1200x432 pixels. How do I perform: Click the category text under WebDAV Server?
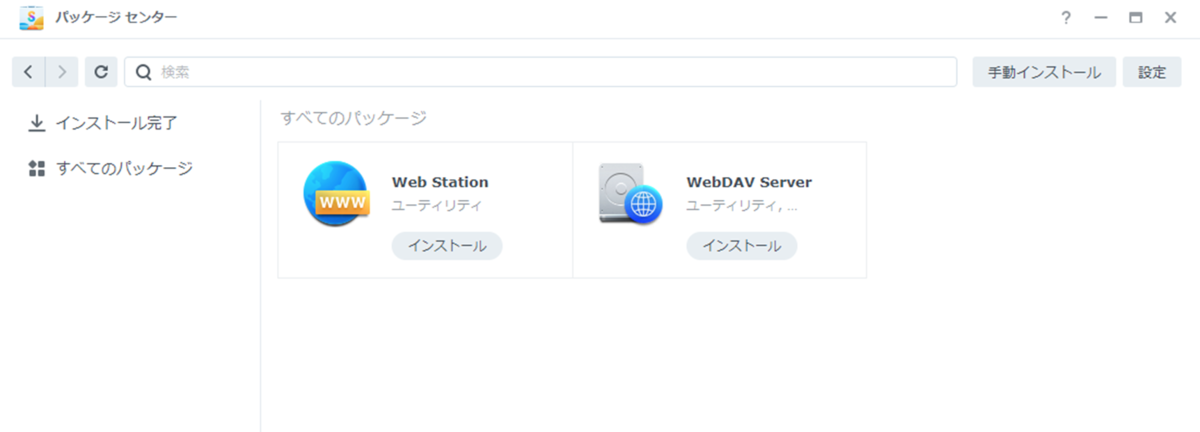[x=742, y=206]
